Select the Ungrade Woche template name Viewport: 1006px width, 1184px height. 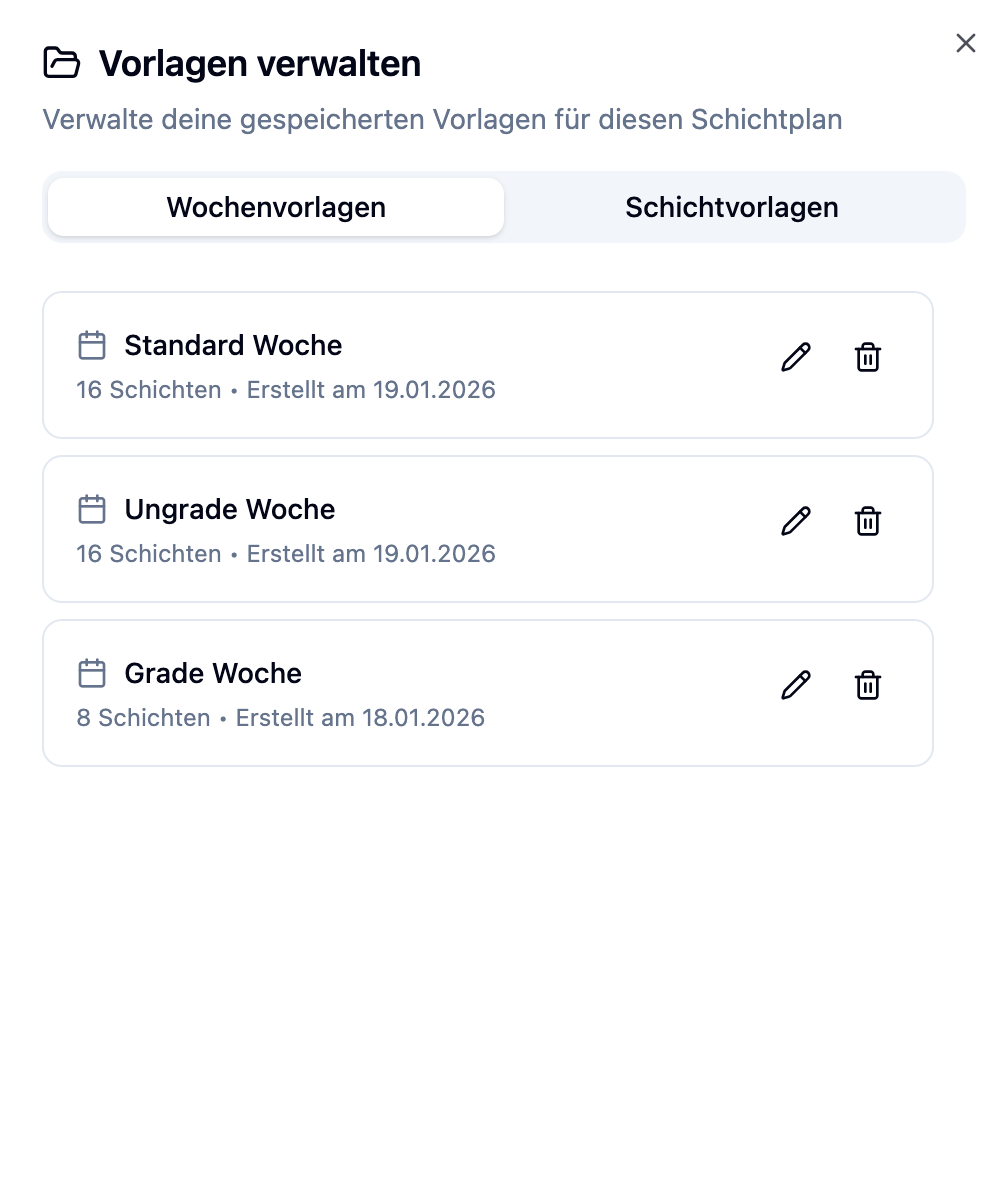pyautogui.click(x=229, y=510)
